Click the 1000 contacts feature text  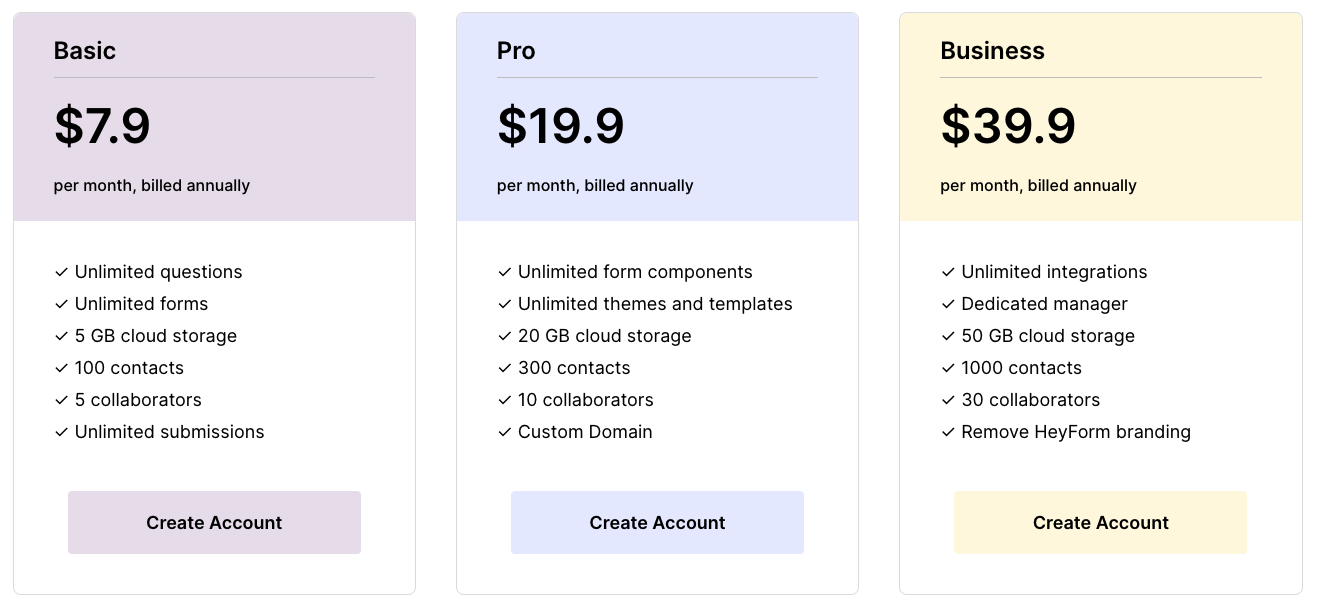pyautogui.click(x=1021, y=368)
